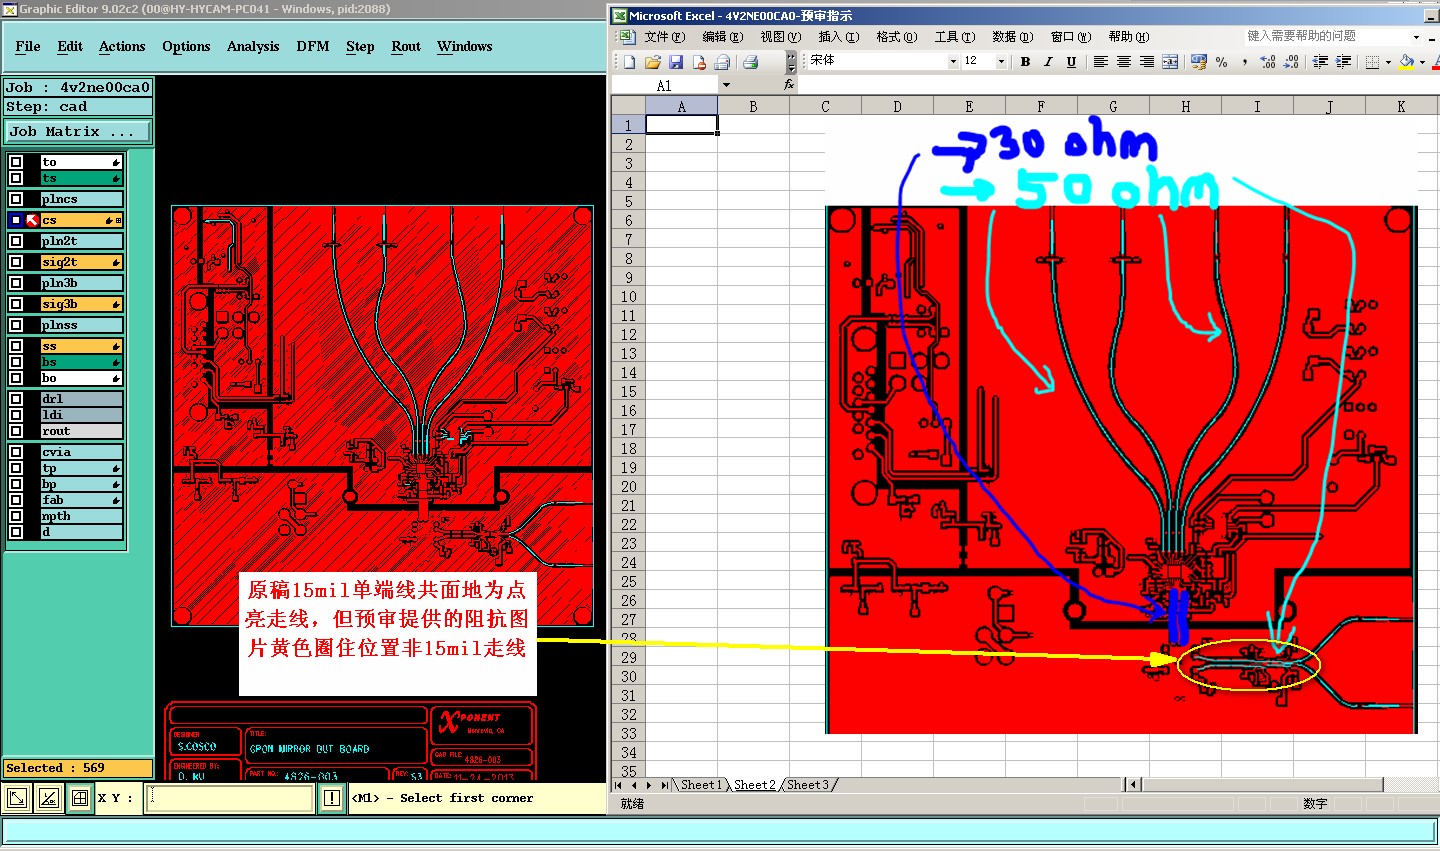Click row 10 header in Excel
The height and width of the screenshot is (851, 1440).
[628, 297]
